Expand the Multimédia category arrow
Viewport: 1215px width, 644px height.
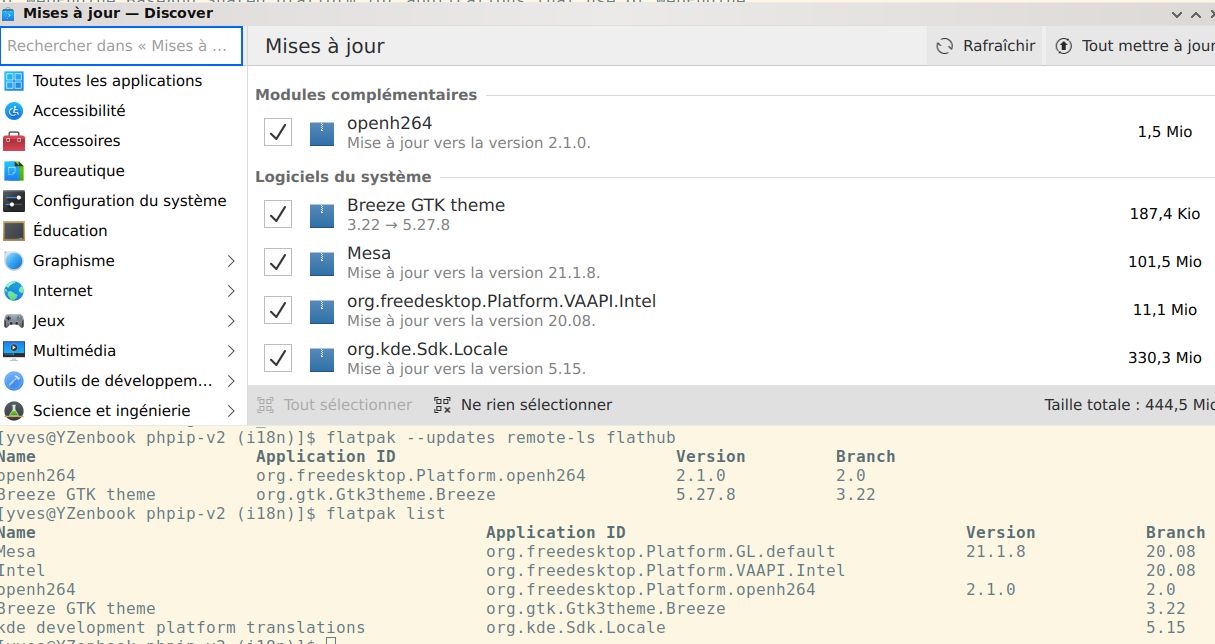(x=231, y=351)
